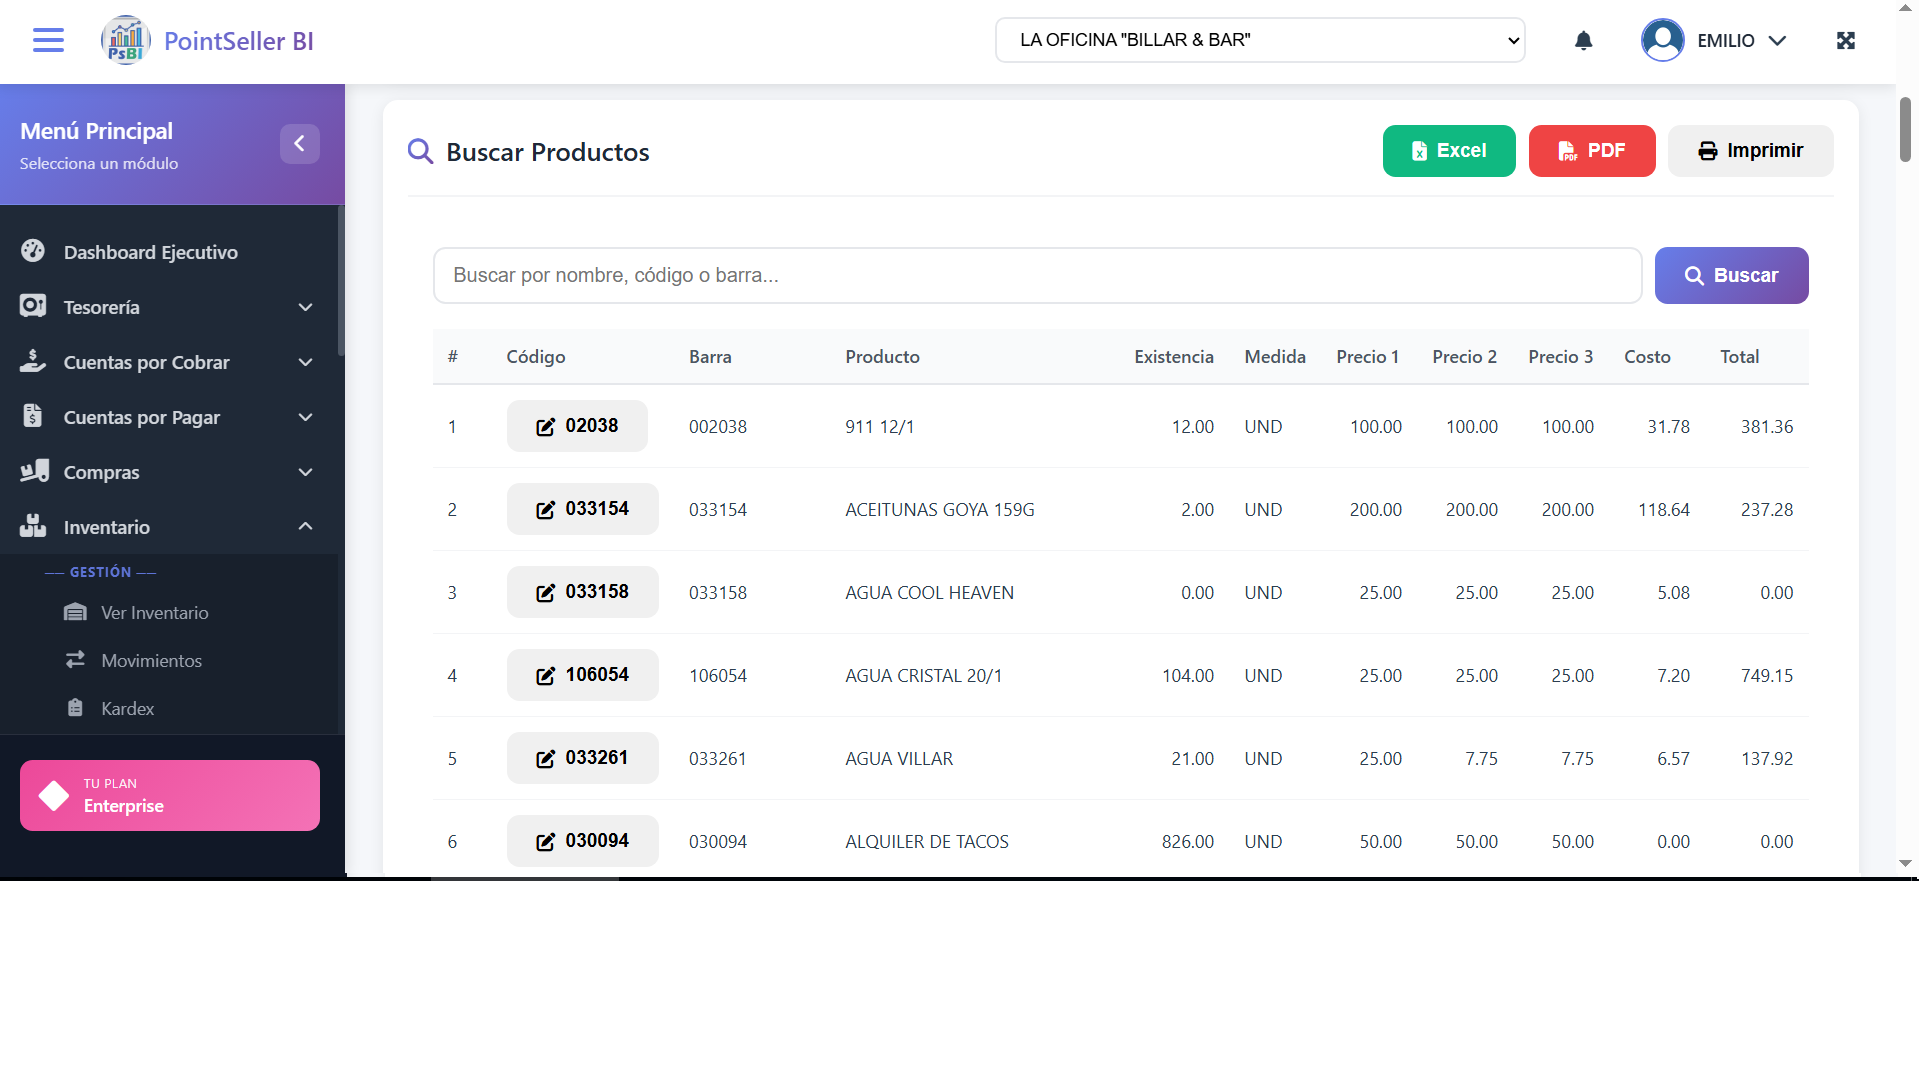Open the hamburger menu icon
The height and width of the screenshot is (1080, 1920).
(x=48, y=40)
